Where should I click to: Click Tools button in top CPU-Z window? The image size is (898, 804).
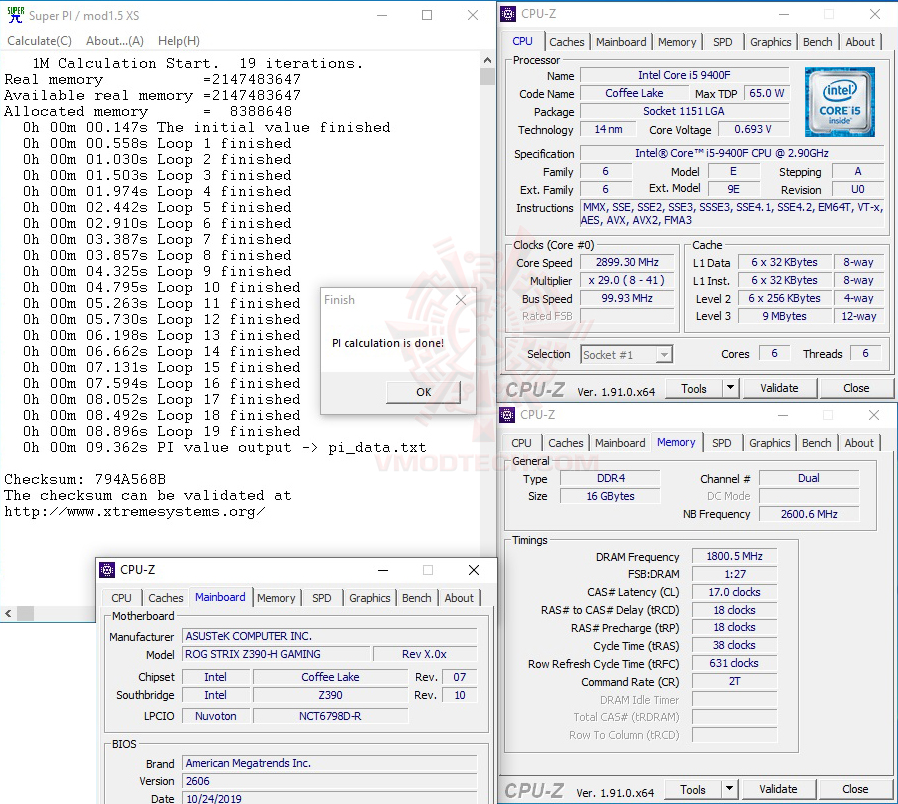(694, 389)
